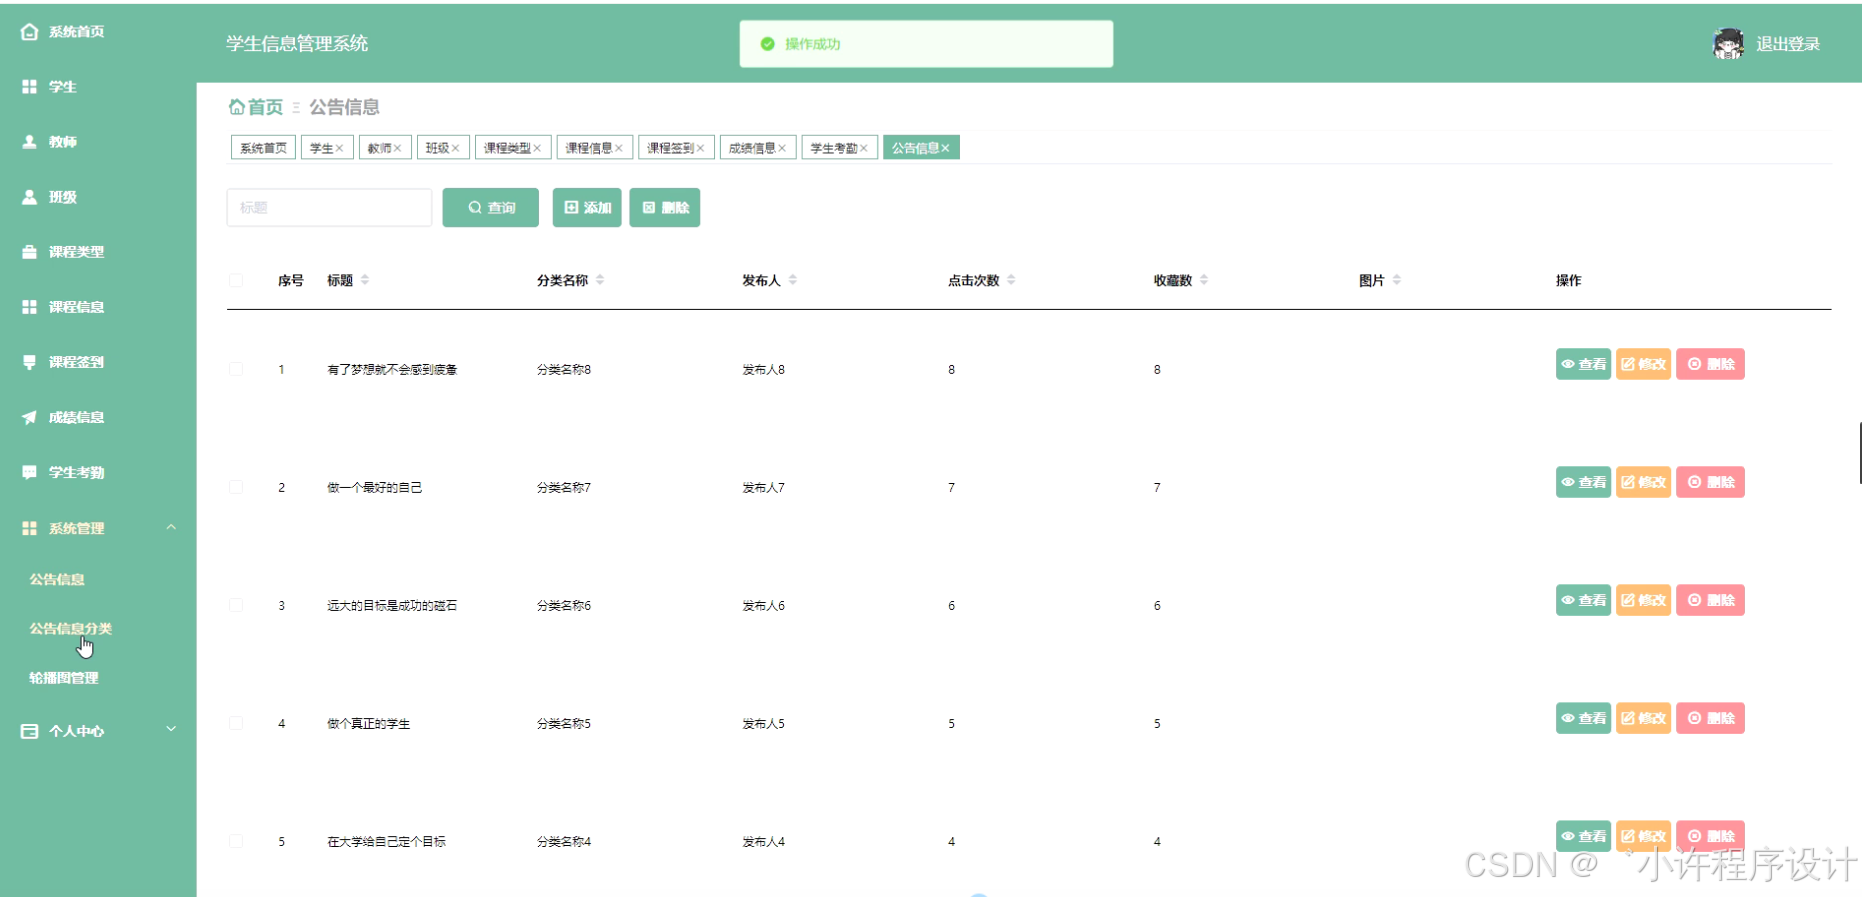Close the 公告信息 tab with its X
The height and width of the screenshot is (897, 1862).
[945, 148]
